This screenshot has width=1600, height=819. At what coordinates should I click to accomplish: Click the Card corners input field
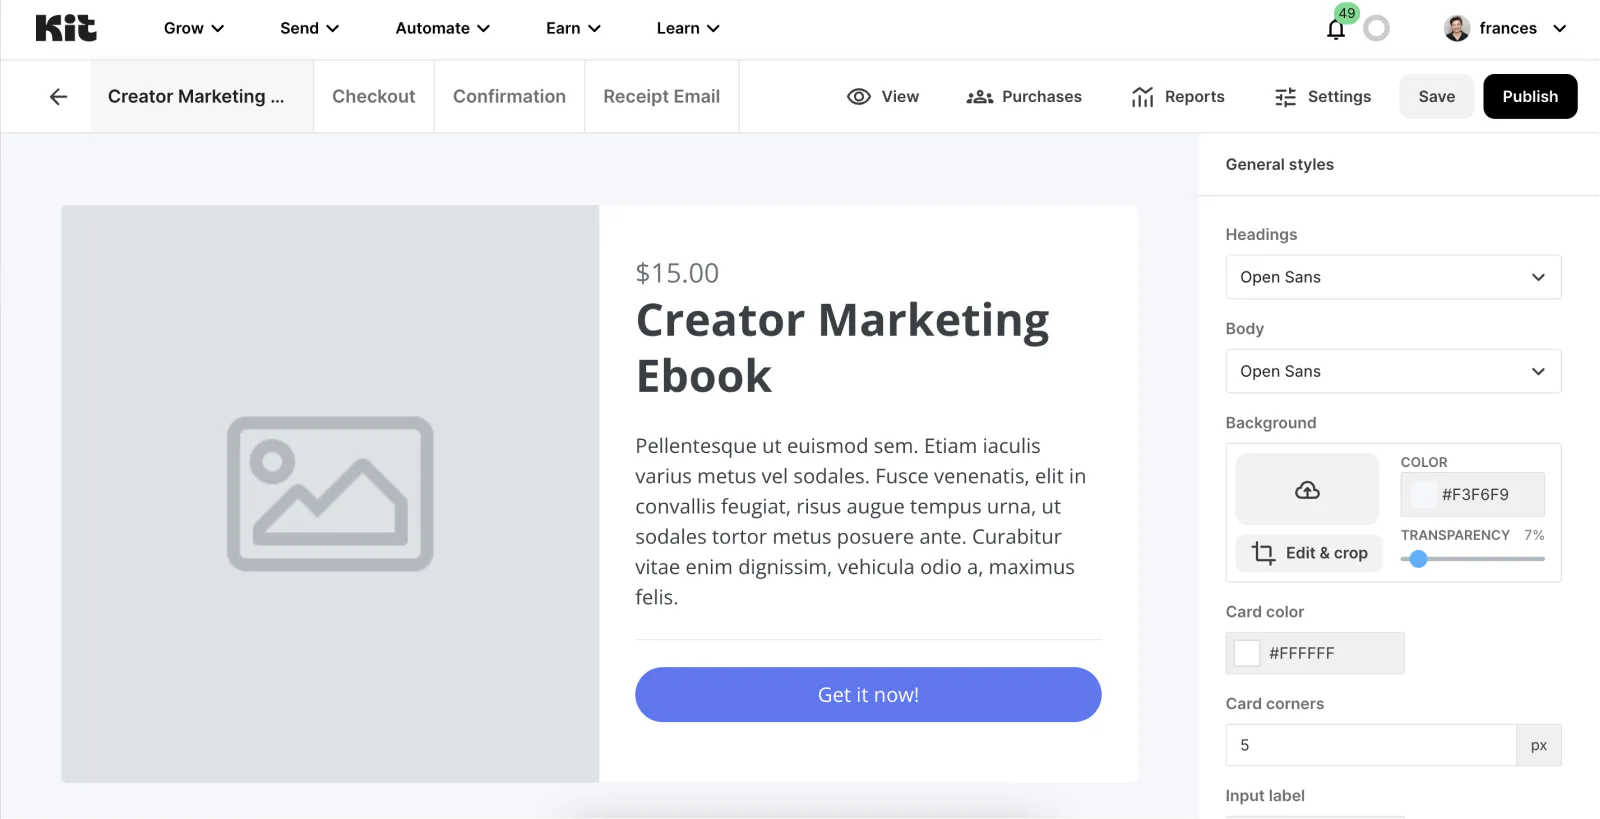[1370, 745]
